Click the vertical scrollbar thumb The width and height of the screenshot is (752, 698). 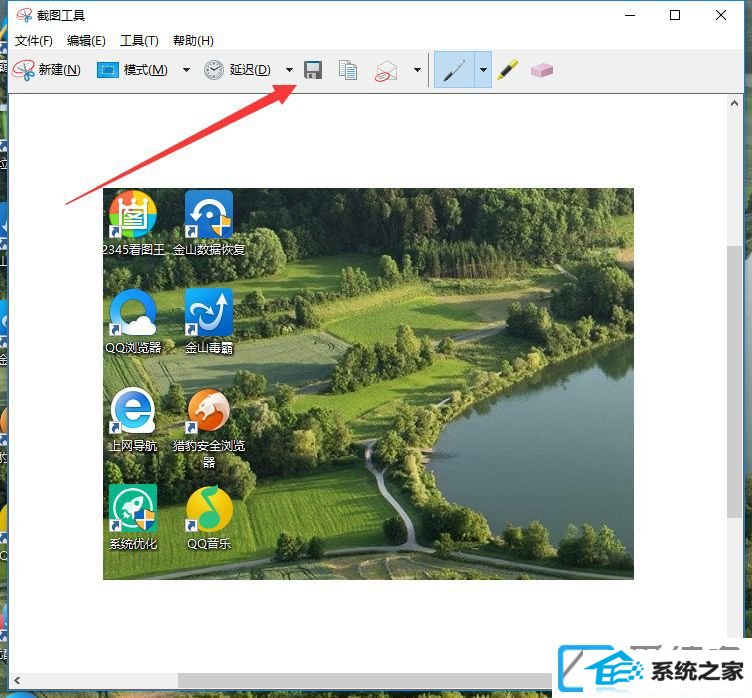tap(734, 382)
